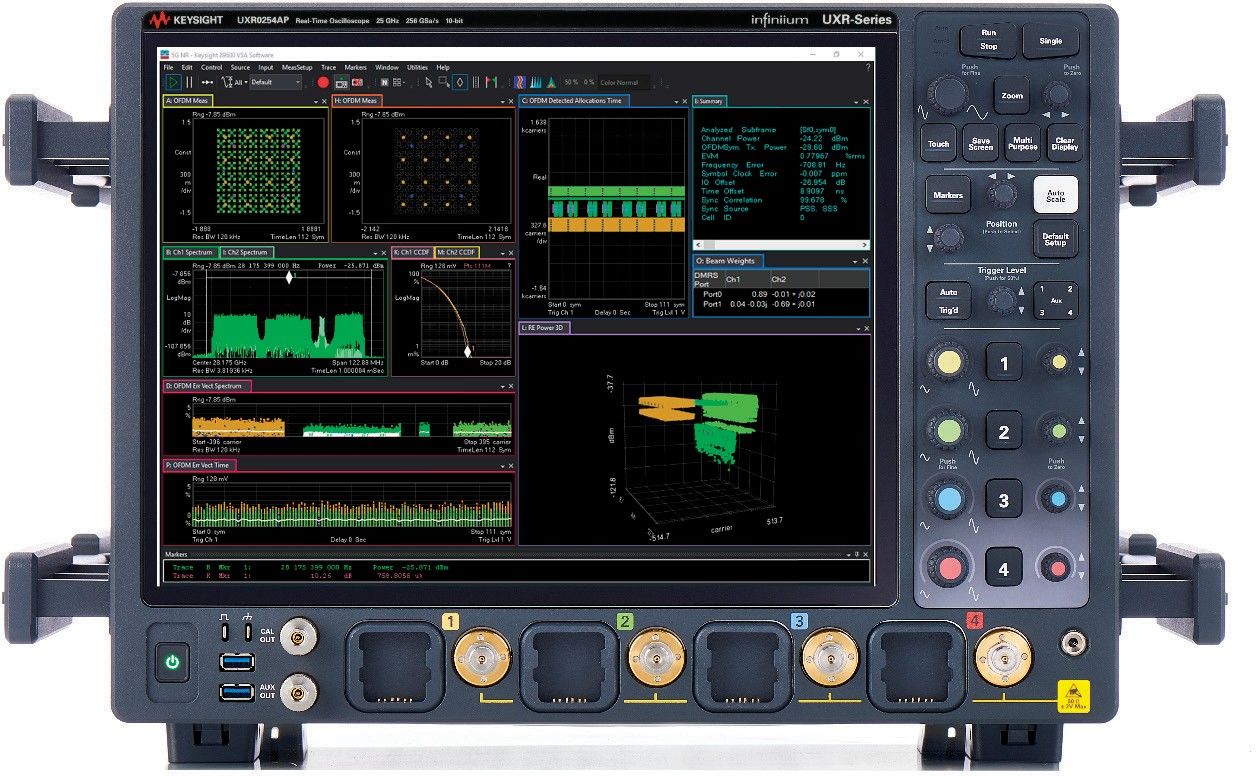Click the red Record button in toolbar

(x=323, y=82)
